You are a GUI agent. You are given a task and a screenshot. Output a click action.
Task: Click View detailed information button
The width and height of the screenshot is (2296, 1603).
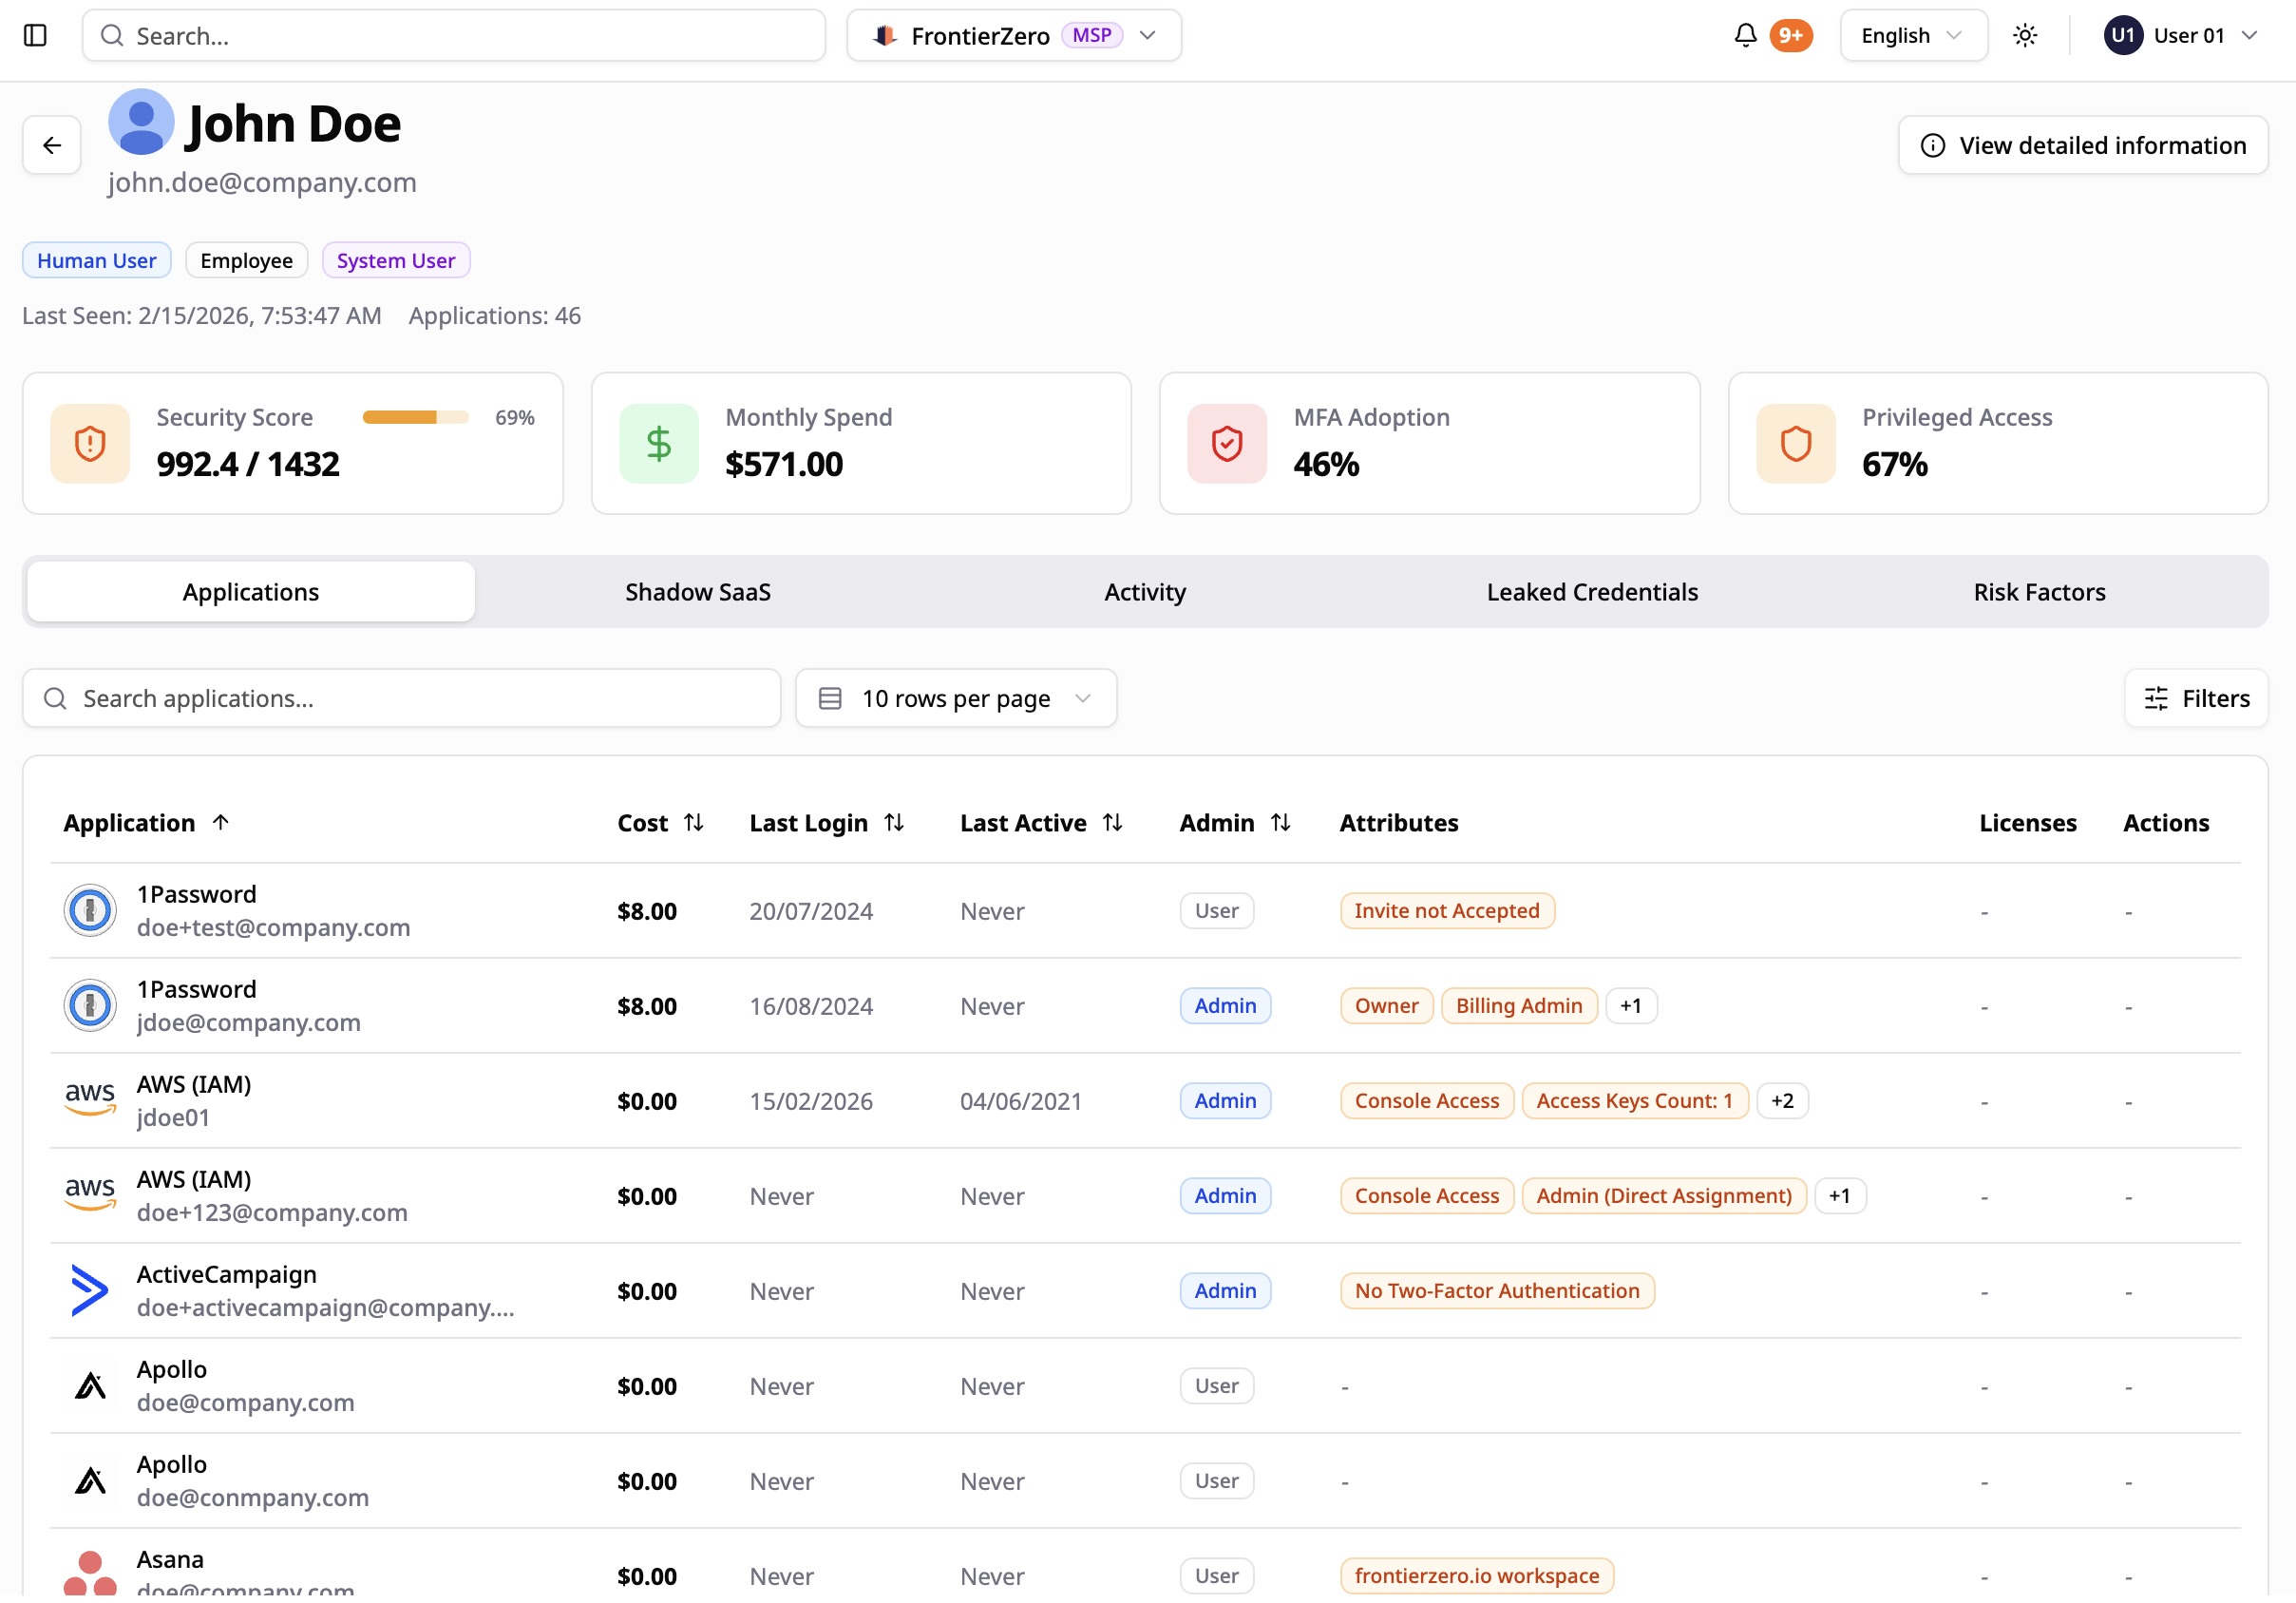coord(2082,146)
